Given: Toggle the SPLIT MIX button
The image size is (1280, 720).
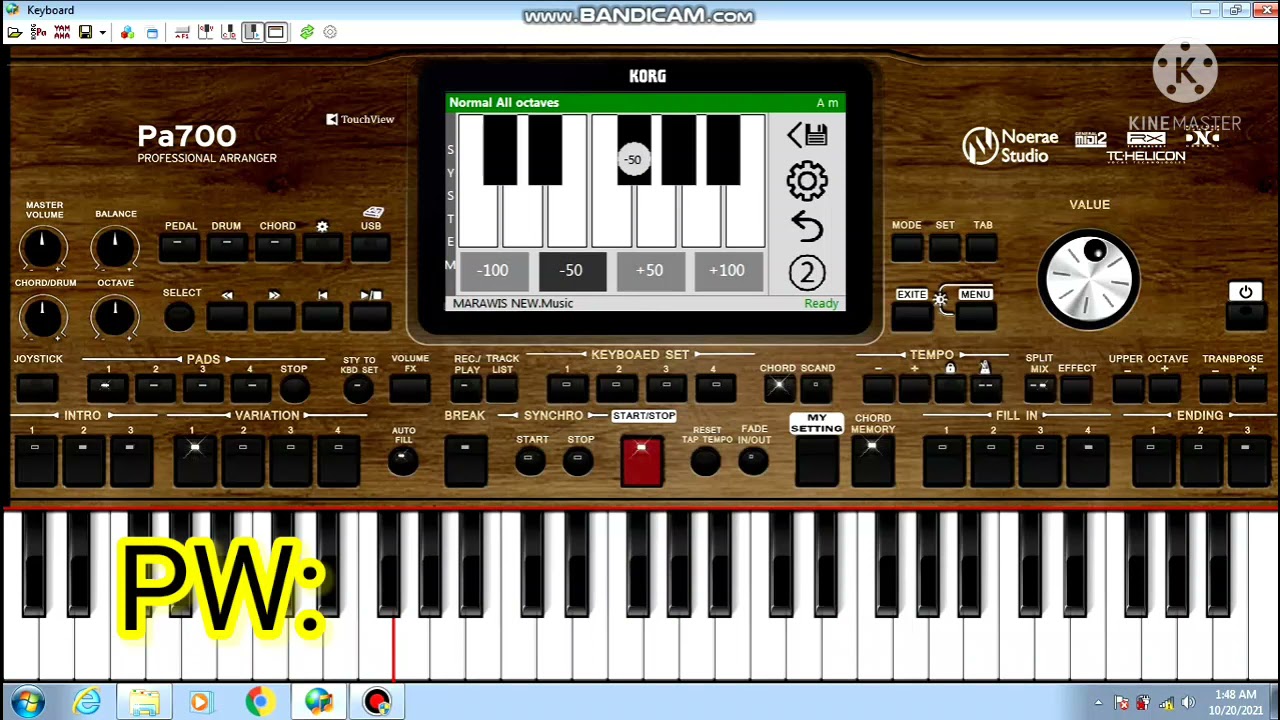Looking at the screenshot, I should [x=1039, y=388].
